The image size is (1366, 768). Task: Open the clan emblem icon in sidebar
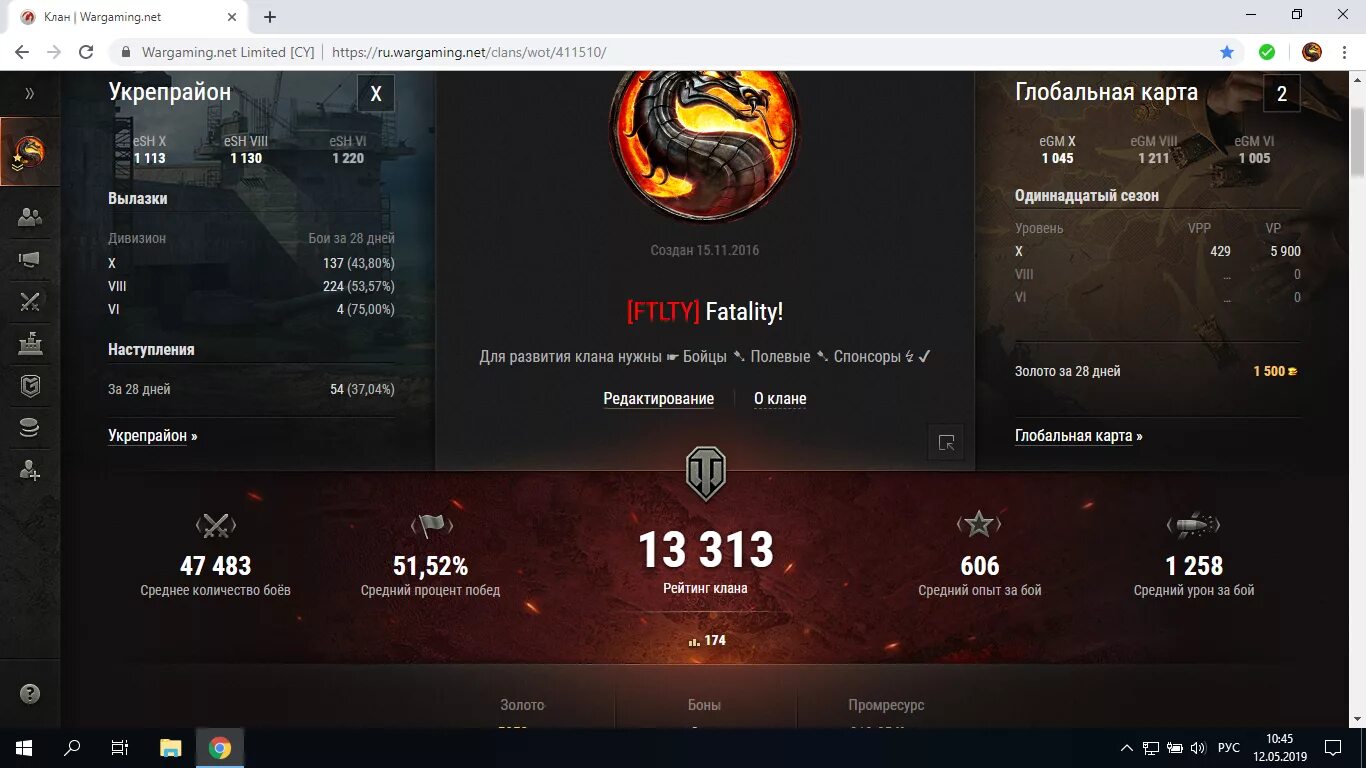(x=29, y=152)
